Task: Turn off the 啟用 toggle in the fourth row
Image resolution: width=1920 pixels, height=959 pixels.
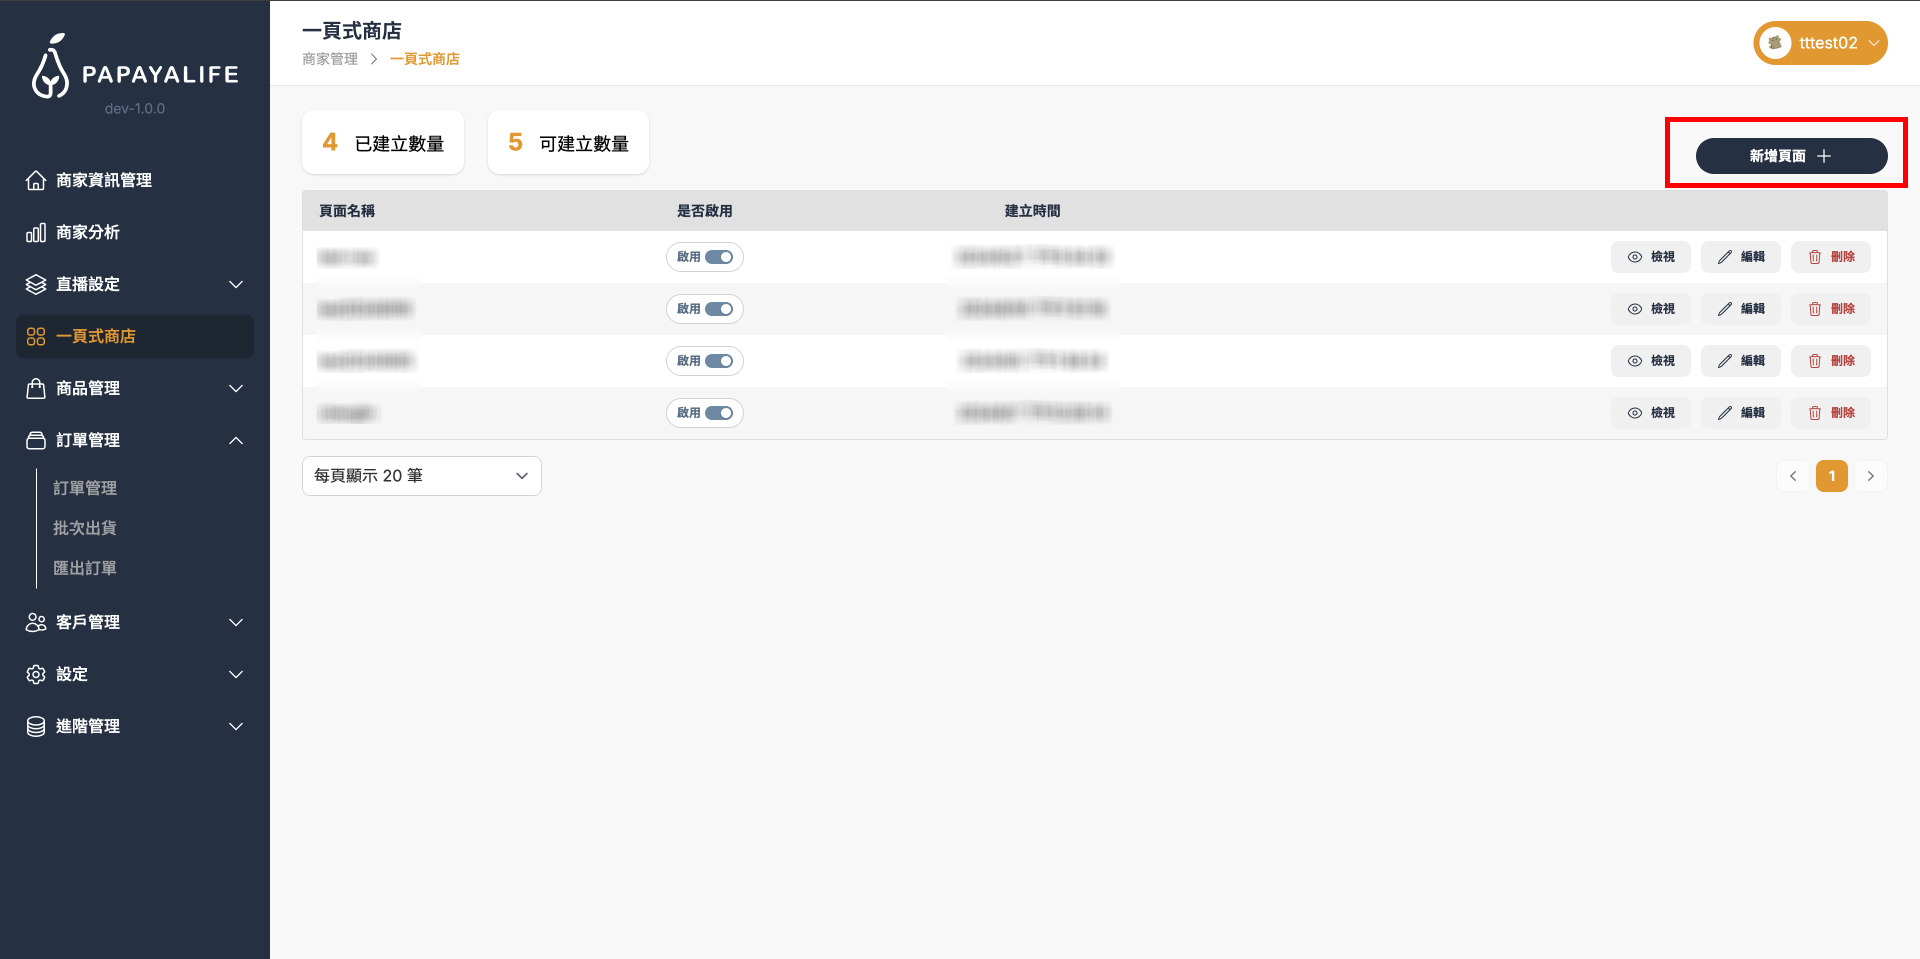Action: [x=719, y=413]
